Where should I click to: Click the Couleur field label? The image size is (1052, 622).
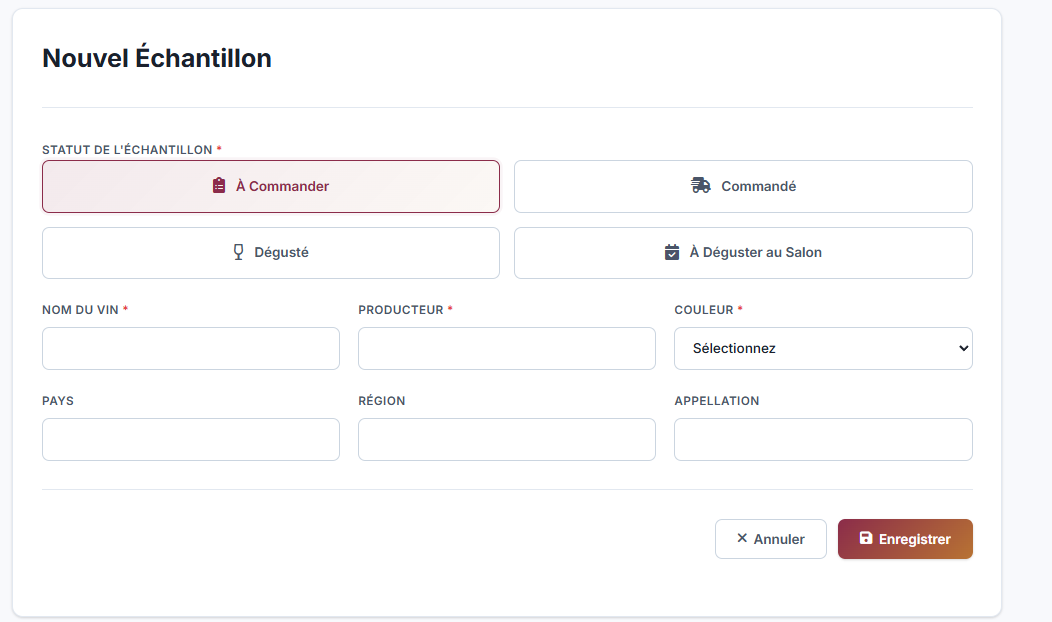point(704,310)
